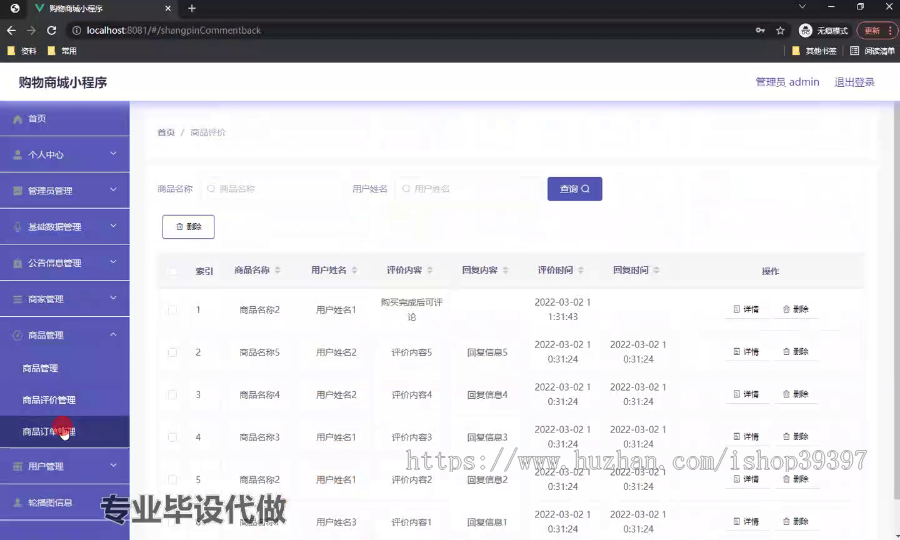Go to 首页 in the breadcrumb

point(166,133)
